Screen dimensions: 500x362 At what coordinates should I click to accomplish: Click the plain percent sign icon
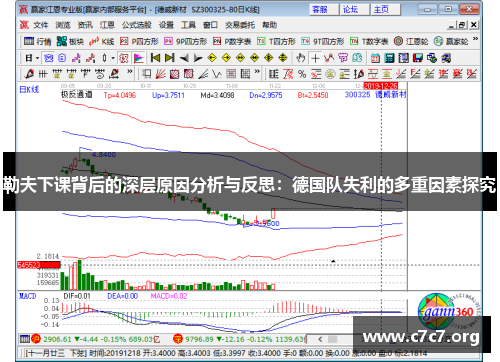click(302, 74)
